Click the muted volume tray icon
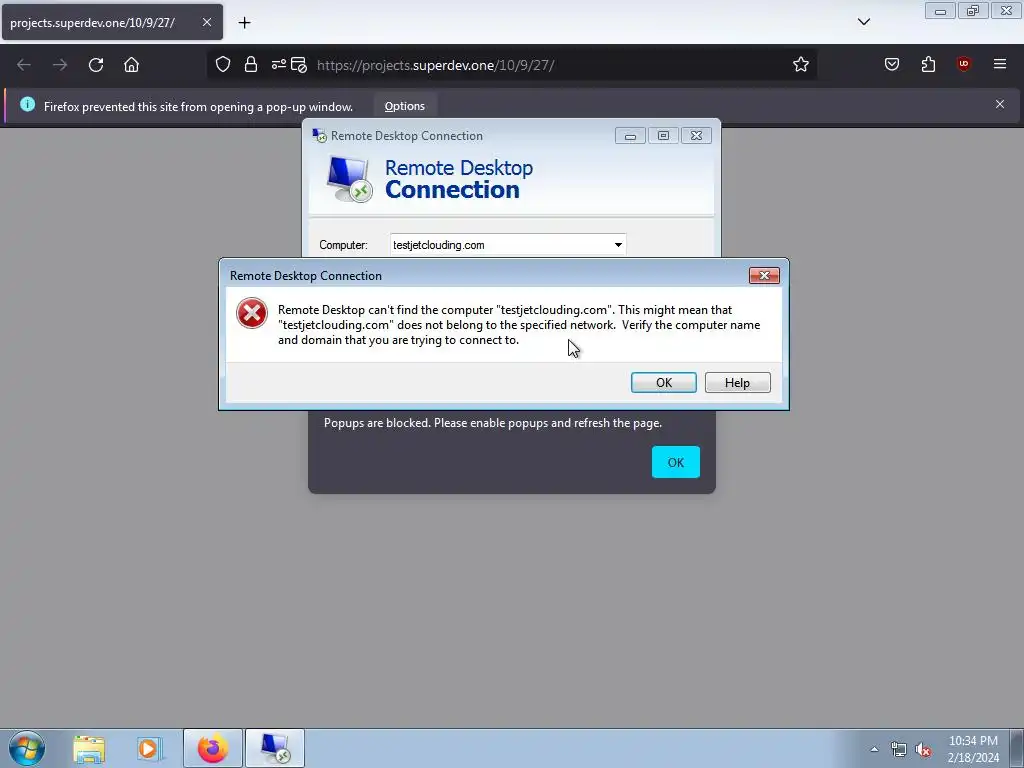The height and width of the screenshot is (768, 1024). pyautogui.click(x=923, y=750)
